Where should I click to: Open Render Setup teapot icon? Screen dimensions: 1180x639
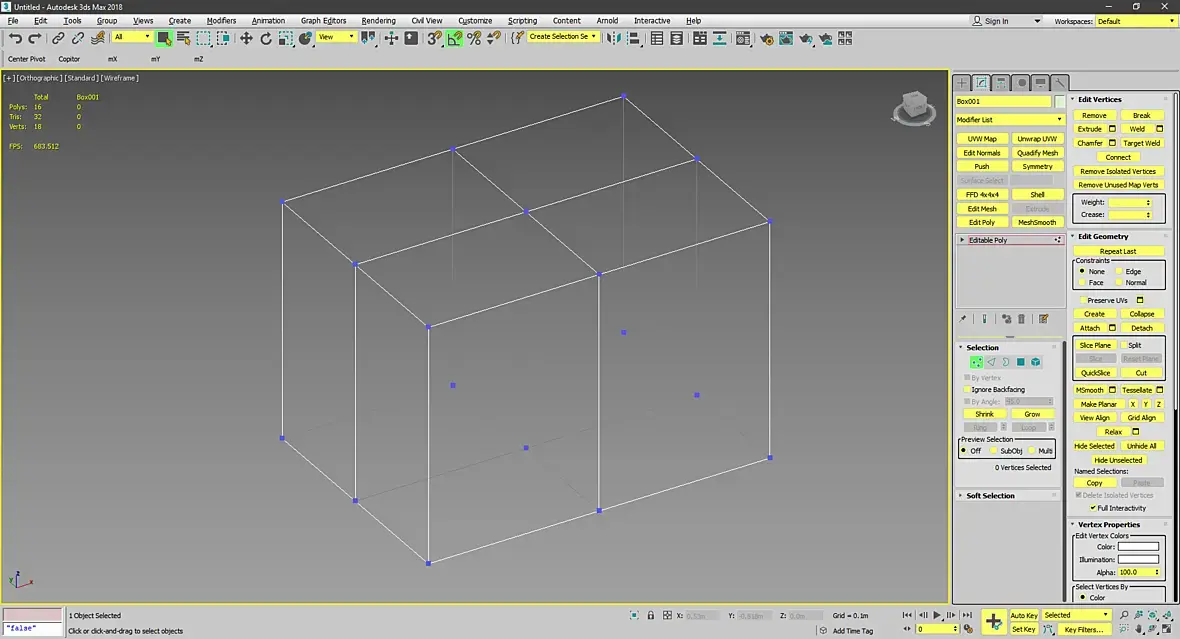(x=766, y=38)
